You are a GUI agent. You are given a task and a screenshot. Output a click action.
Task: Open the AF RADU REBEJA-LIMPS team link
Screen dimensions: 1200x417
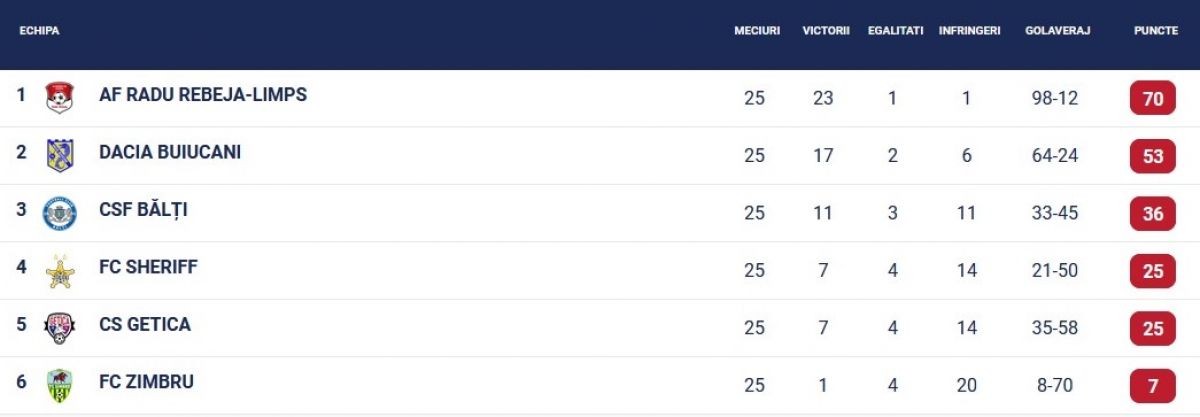pos(203,95)
